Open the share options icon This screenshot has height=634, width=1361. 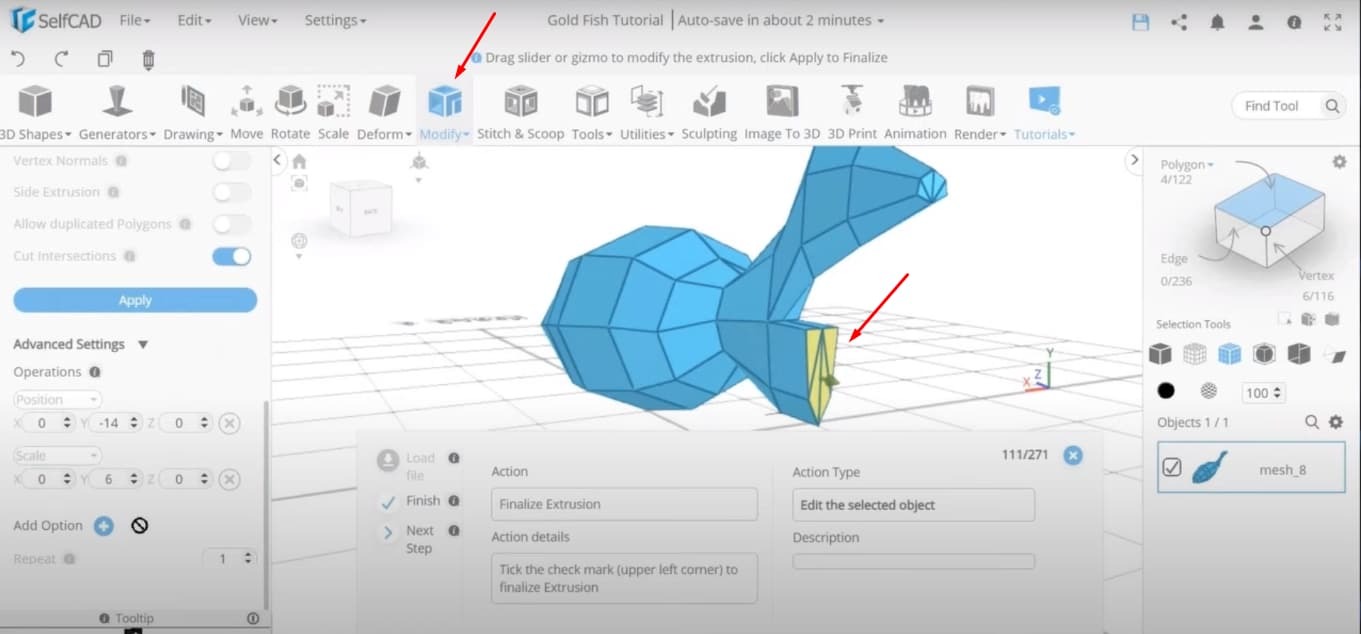point(1178,21)
